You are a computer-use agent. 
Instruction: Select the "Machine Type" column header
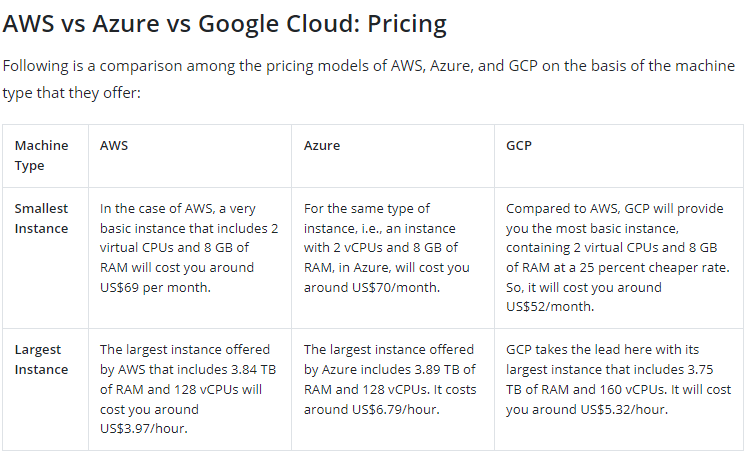point(42,155)
